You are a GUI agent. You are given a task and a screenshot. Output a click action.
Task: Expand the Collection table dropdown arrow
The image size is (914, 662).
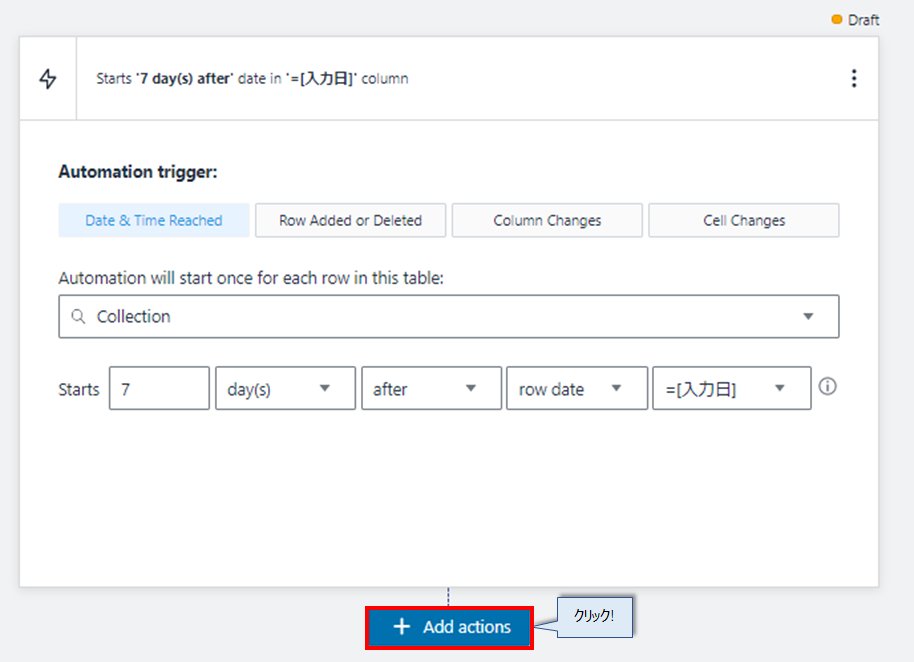click(x=808, y=317)
